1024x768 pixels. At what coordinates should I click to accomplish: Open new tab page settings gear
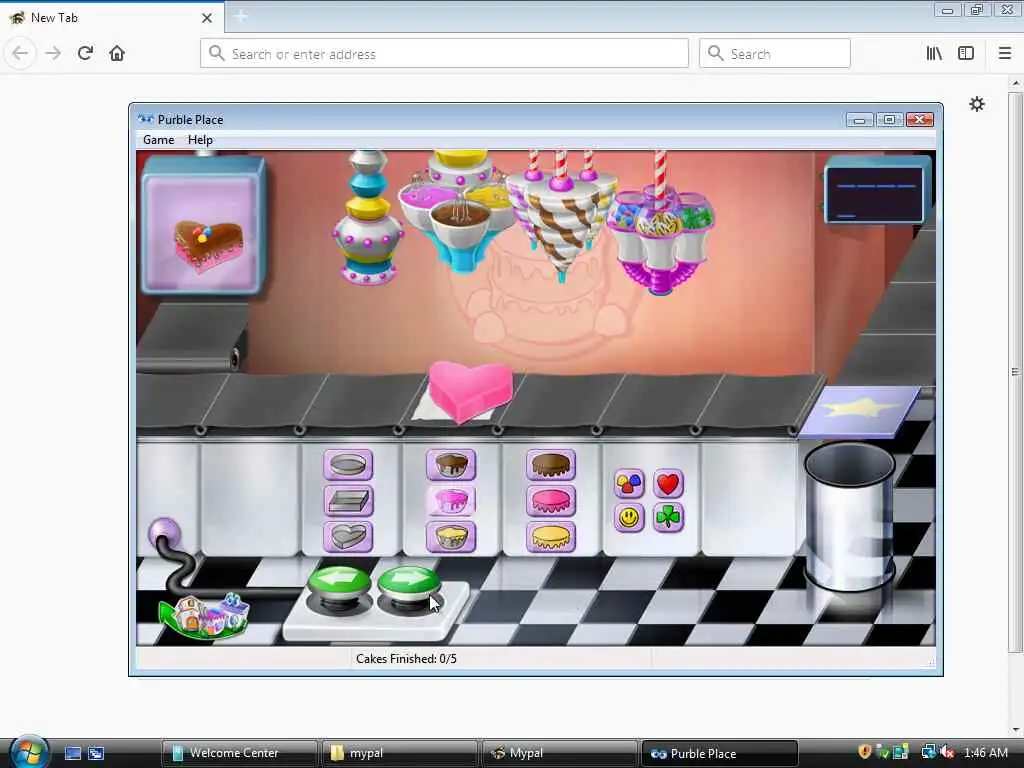coord(976,104)
